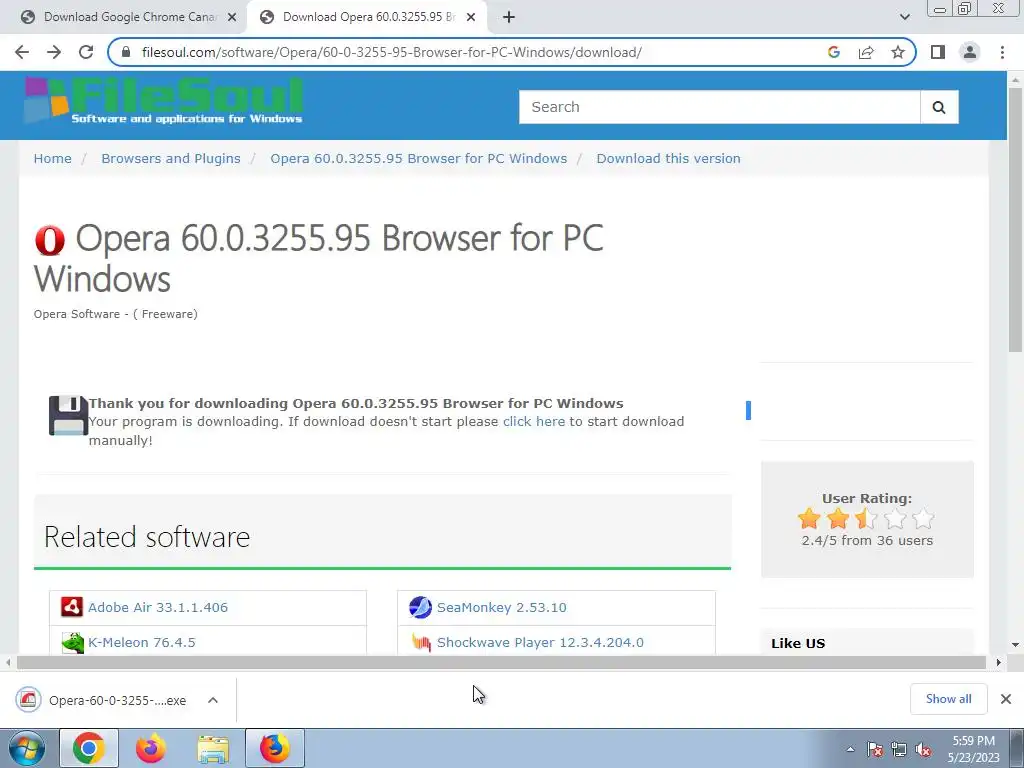The height and width of the screenshot is (768, 1024).
Task: Click the SeaMonkey icon
Action: pyautogui.click(x=420, y=607)
